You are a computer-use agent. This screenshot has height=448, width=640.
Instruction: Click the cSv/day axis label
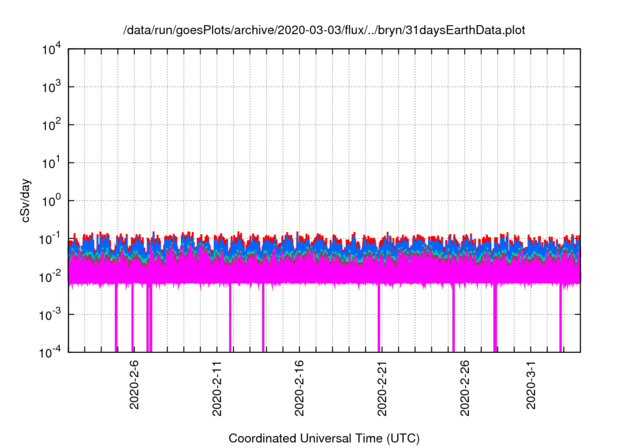click(26, 200)
